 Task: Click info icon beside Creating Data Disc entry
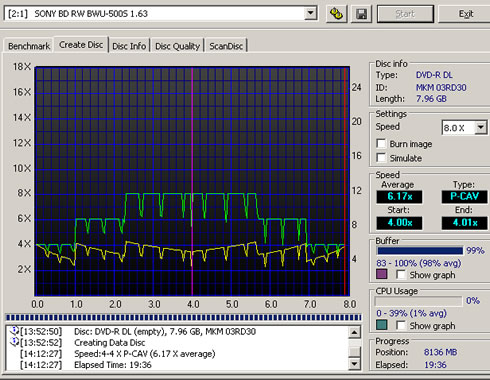pos(14,342)
